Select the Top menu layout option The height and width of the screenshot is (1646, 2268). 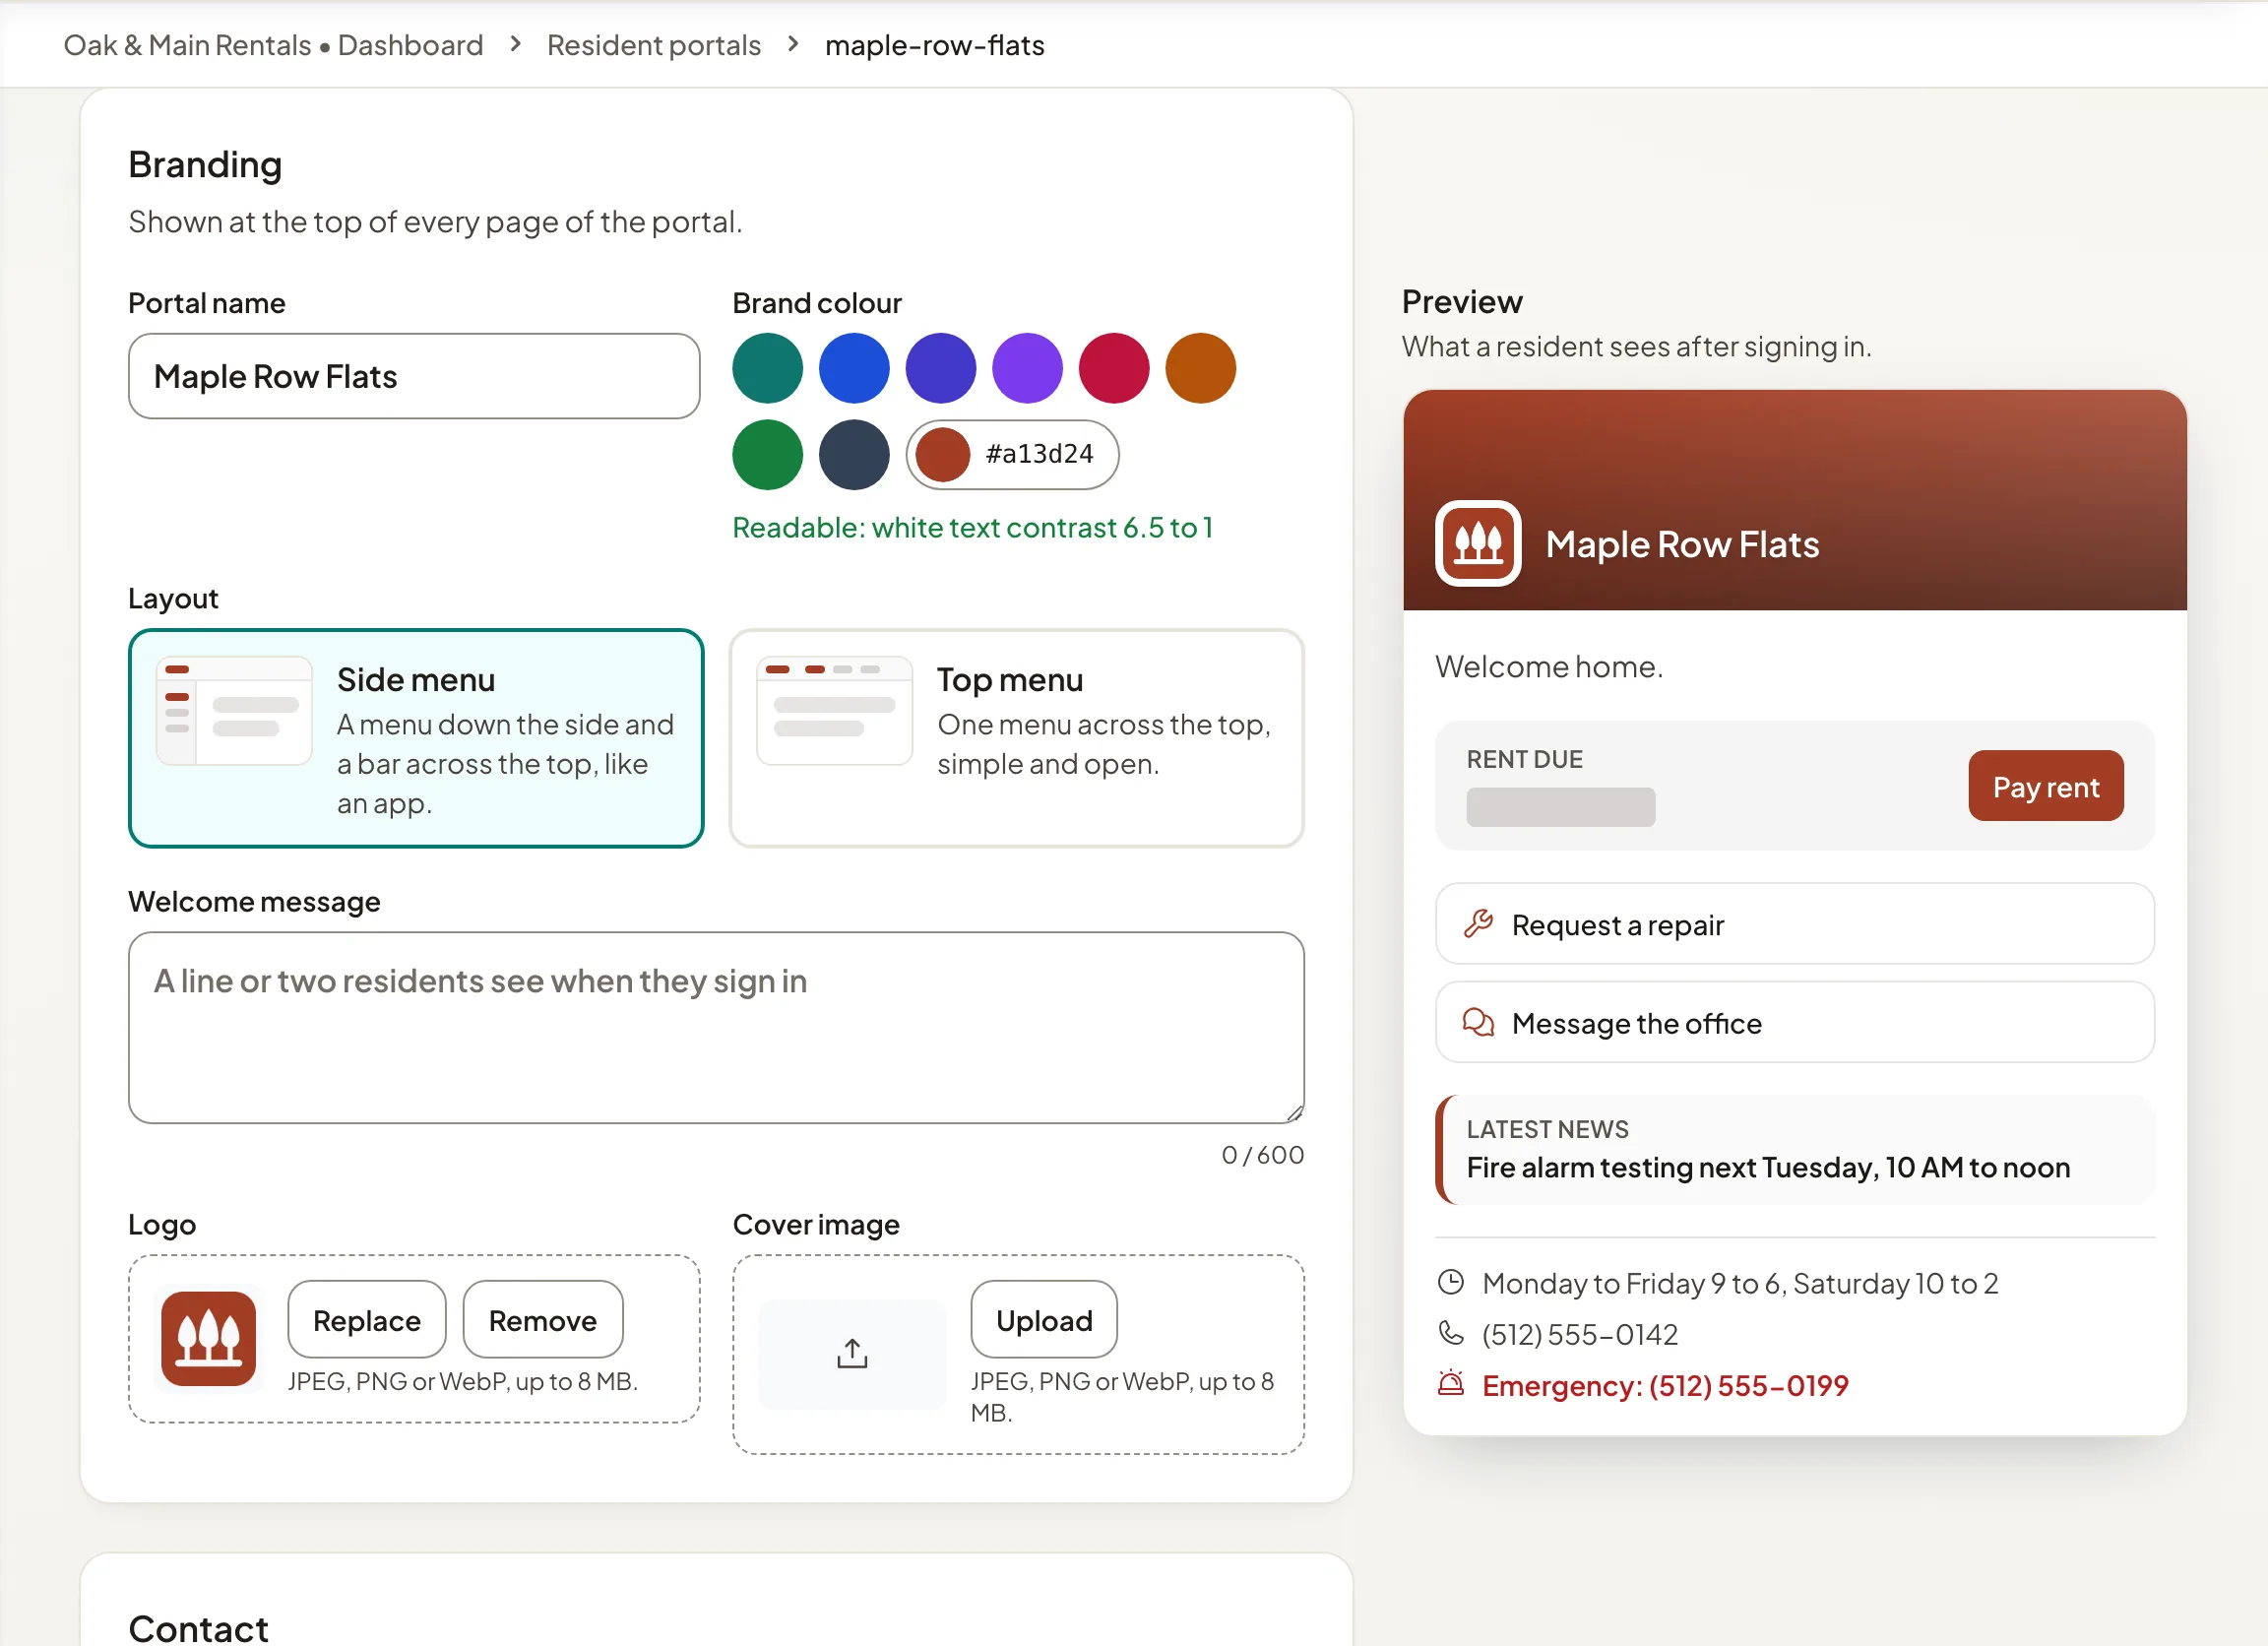(x=1016, y=738)
